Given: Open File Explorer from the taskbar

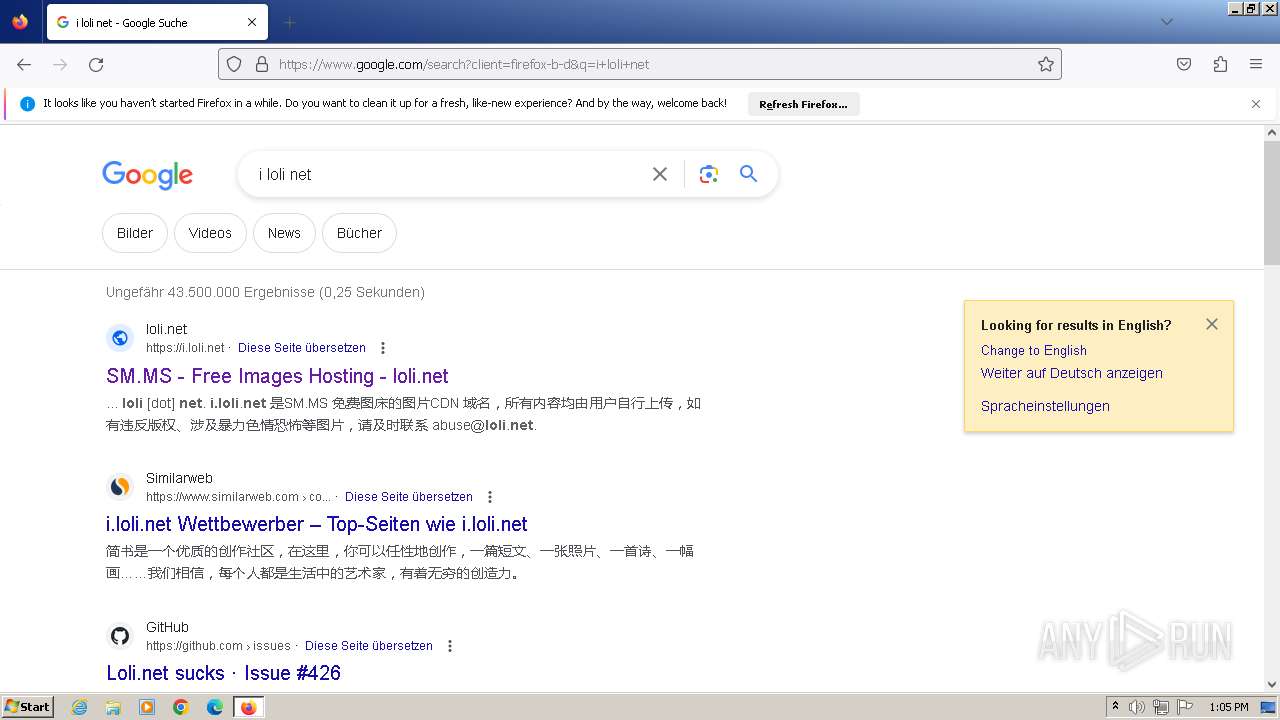Looking at the screenshot, I should click(113, 707).
